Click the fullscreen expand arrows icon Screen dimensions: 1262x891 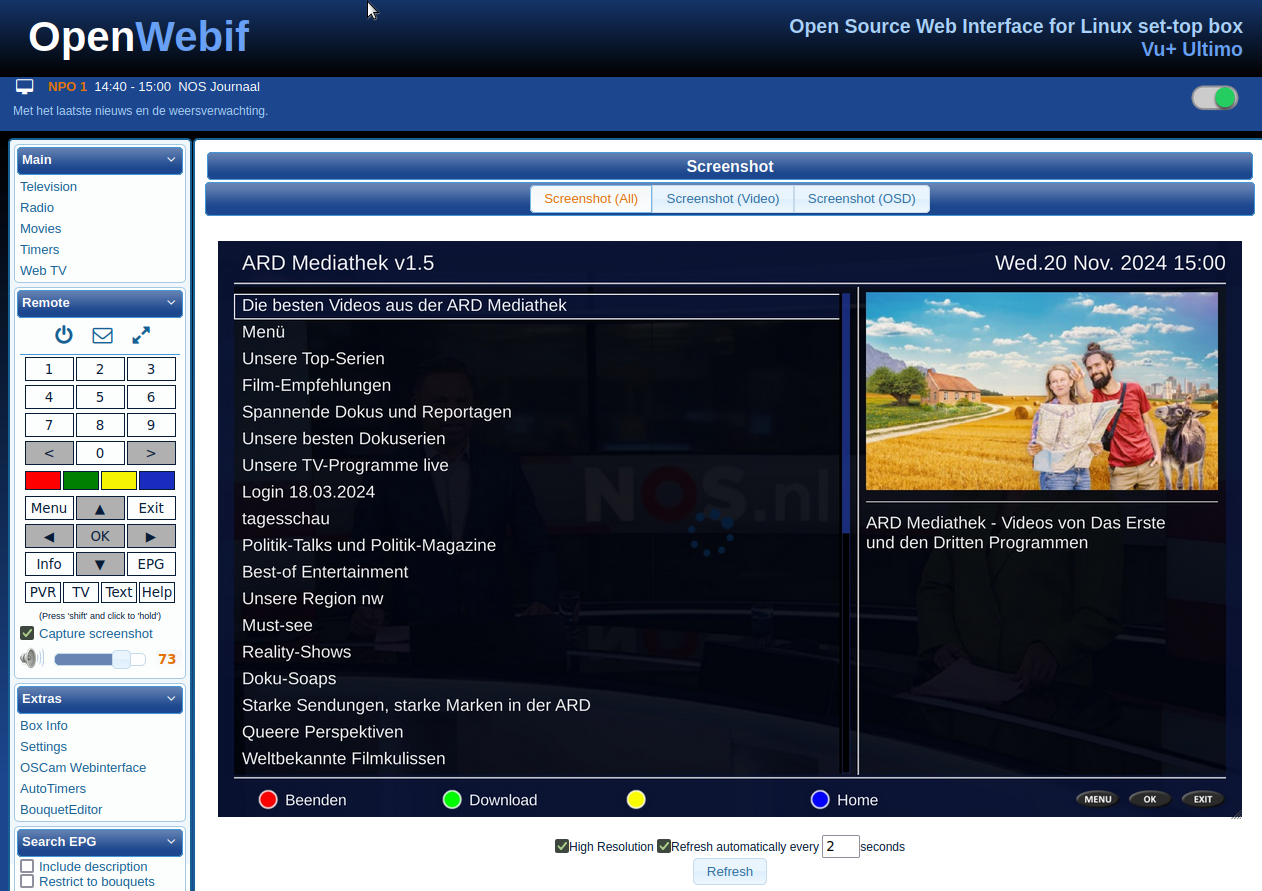coord(141,335)
